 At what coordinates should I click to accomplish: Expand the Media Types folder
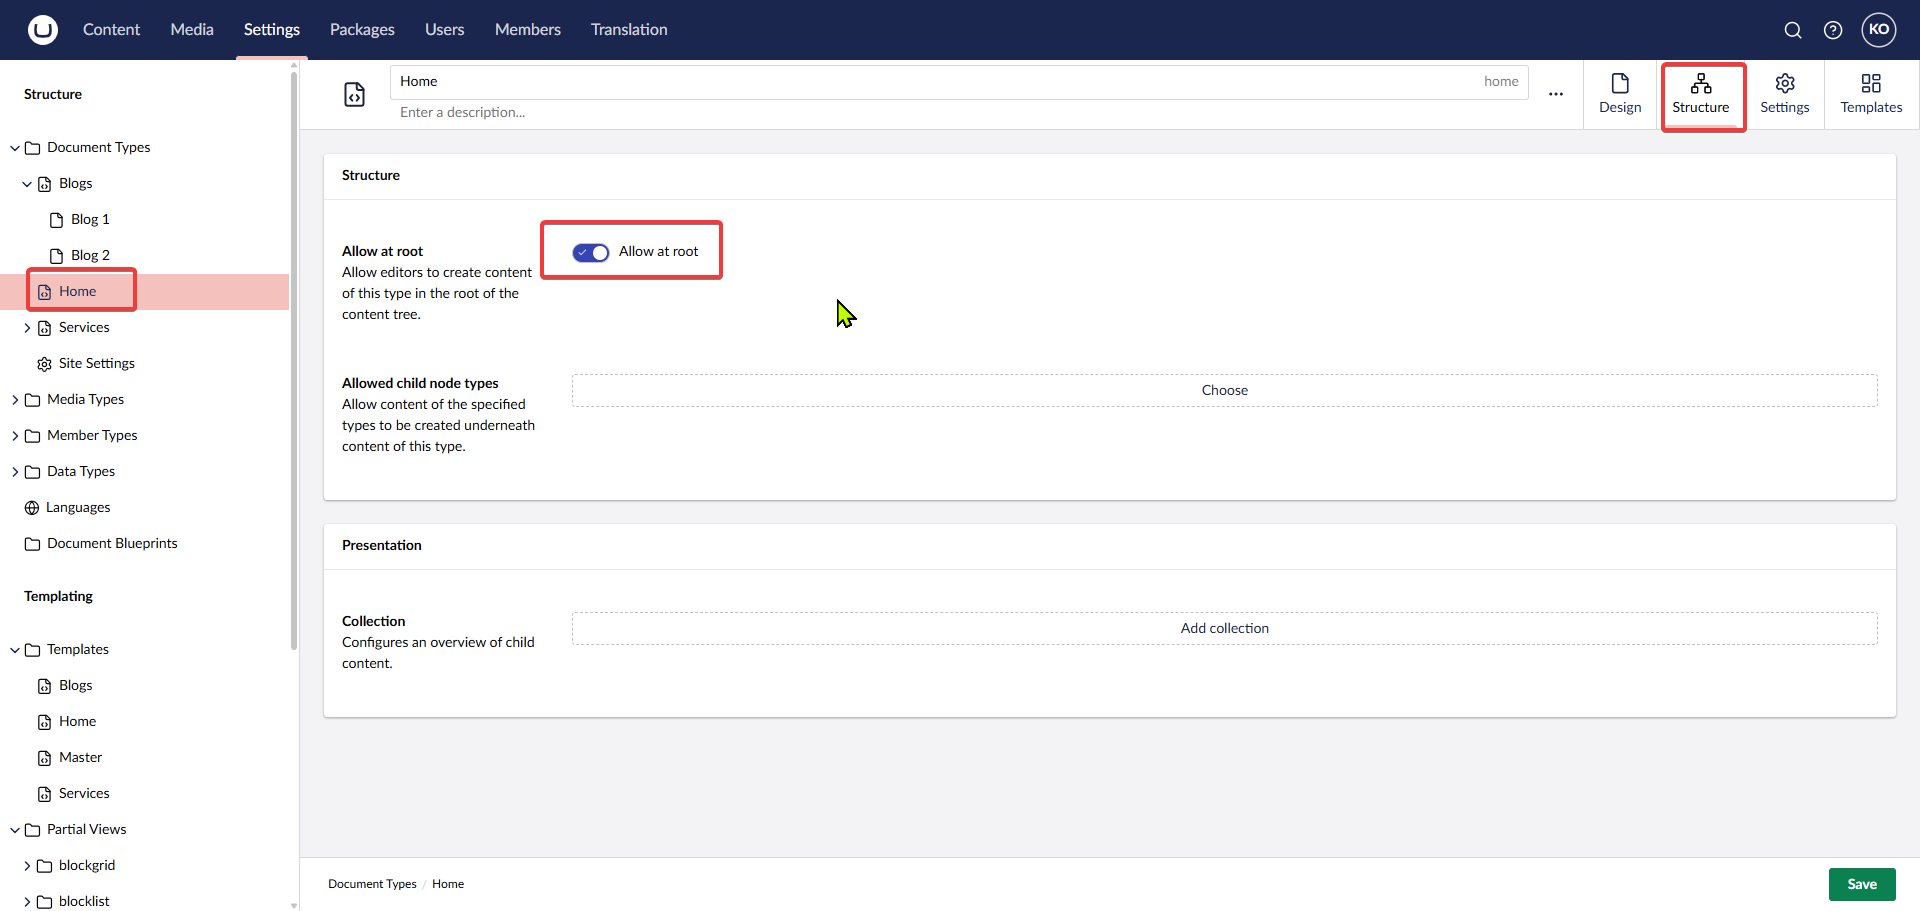tap(14, 399)
